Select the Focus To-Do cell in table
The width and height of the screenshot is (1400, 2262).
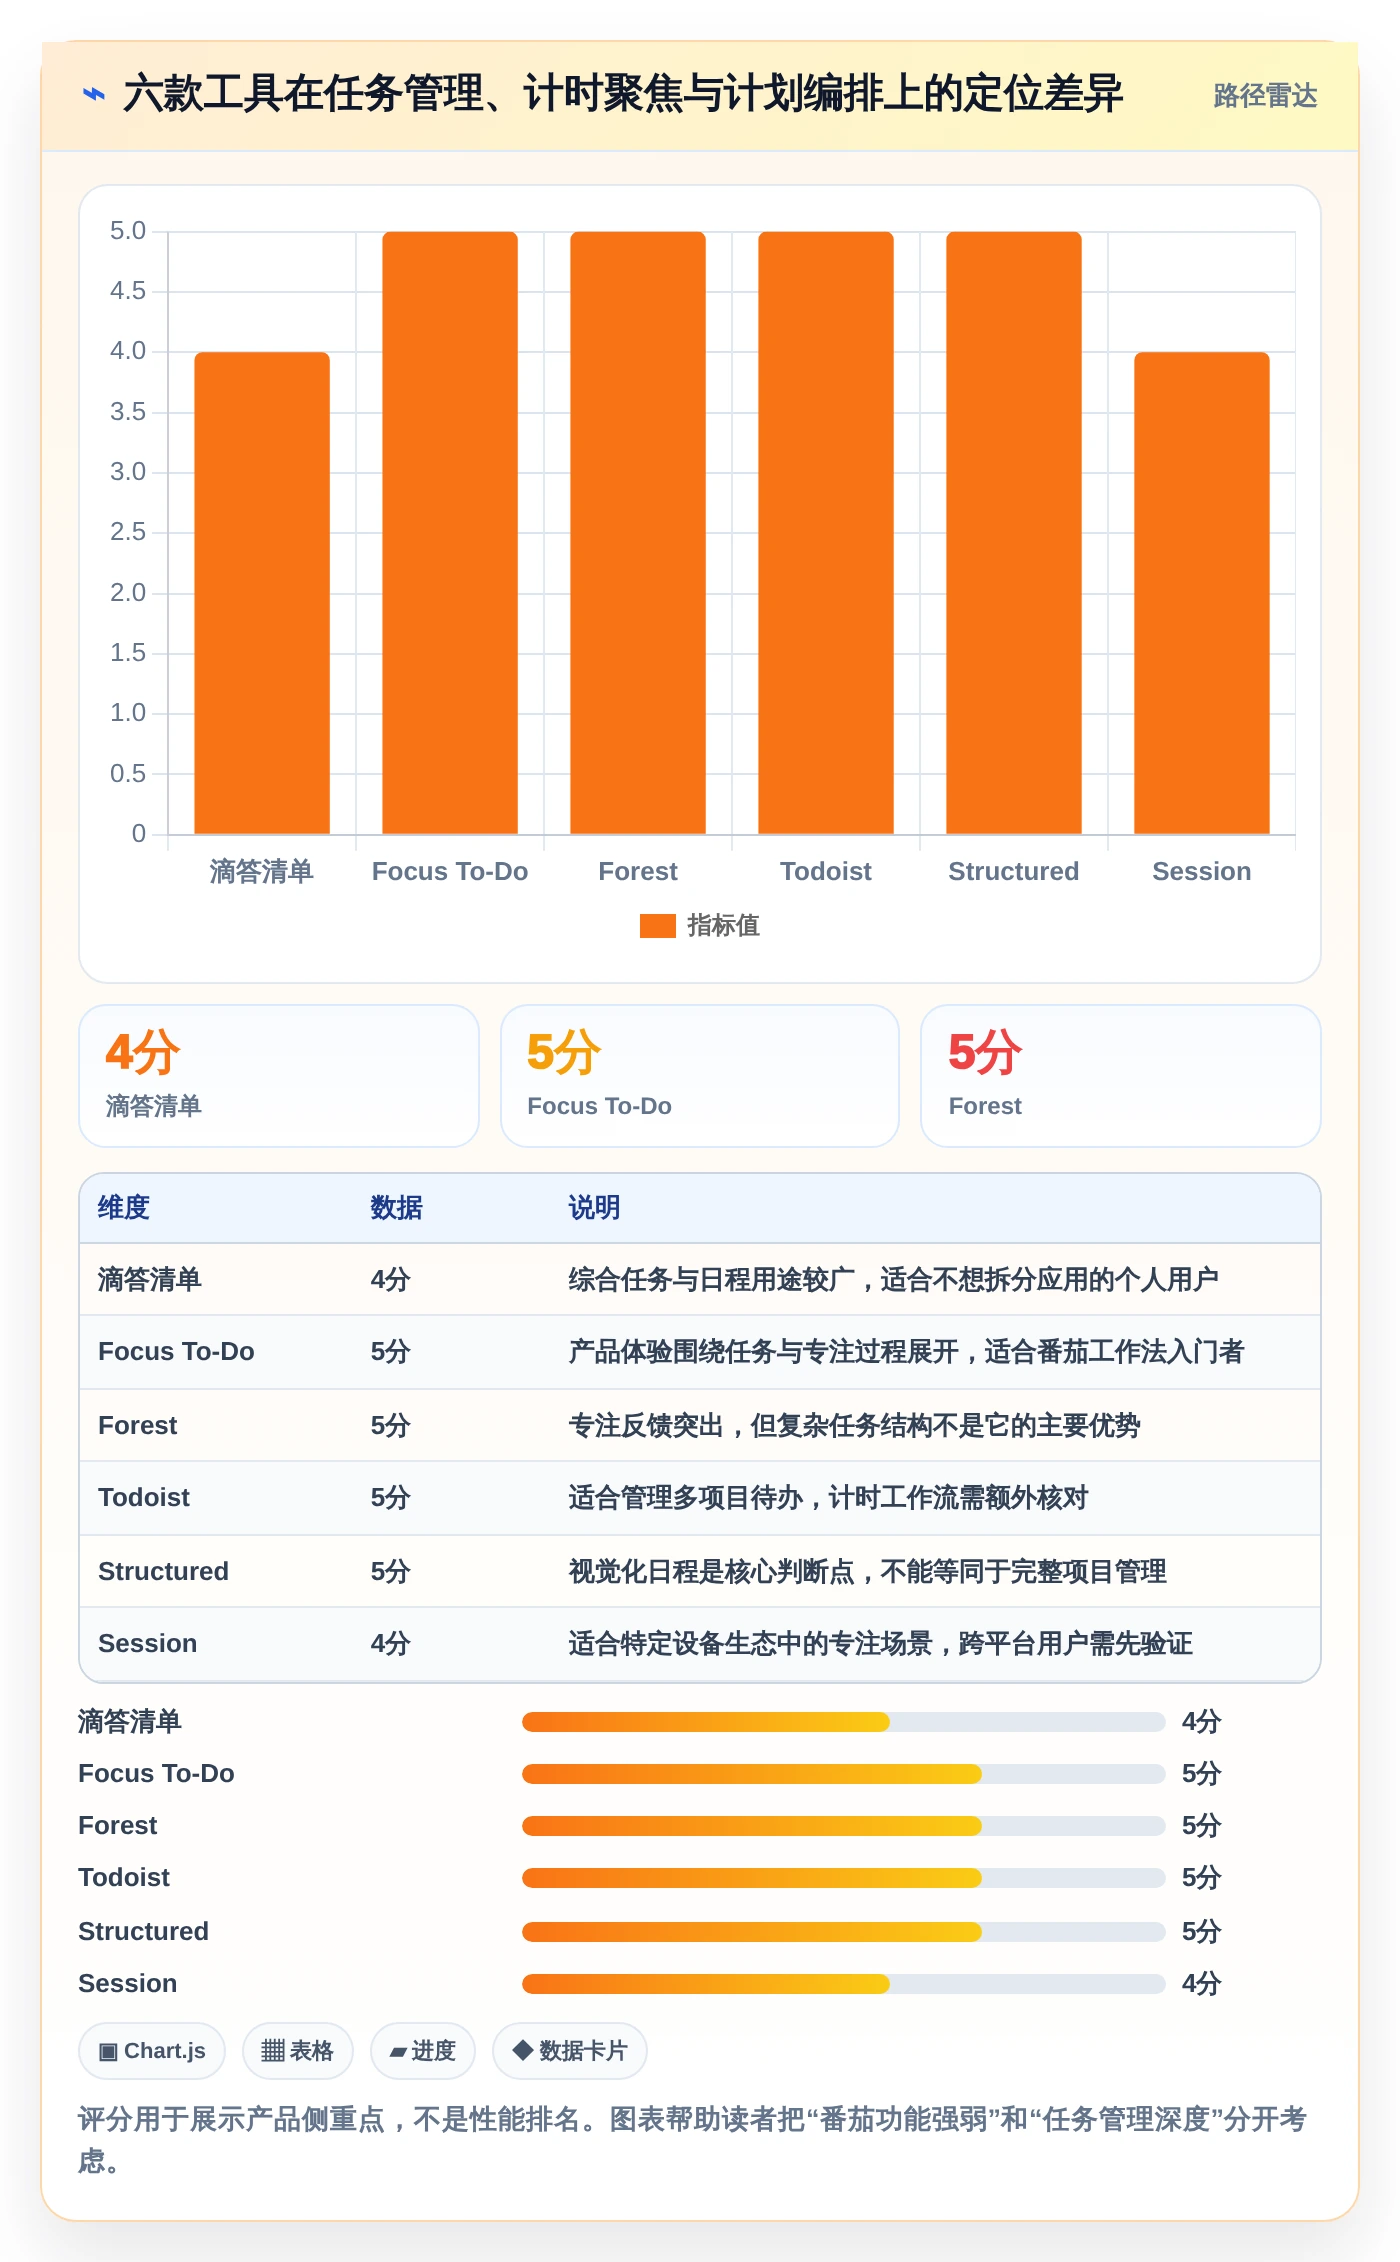click(176, 1352)
